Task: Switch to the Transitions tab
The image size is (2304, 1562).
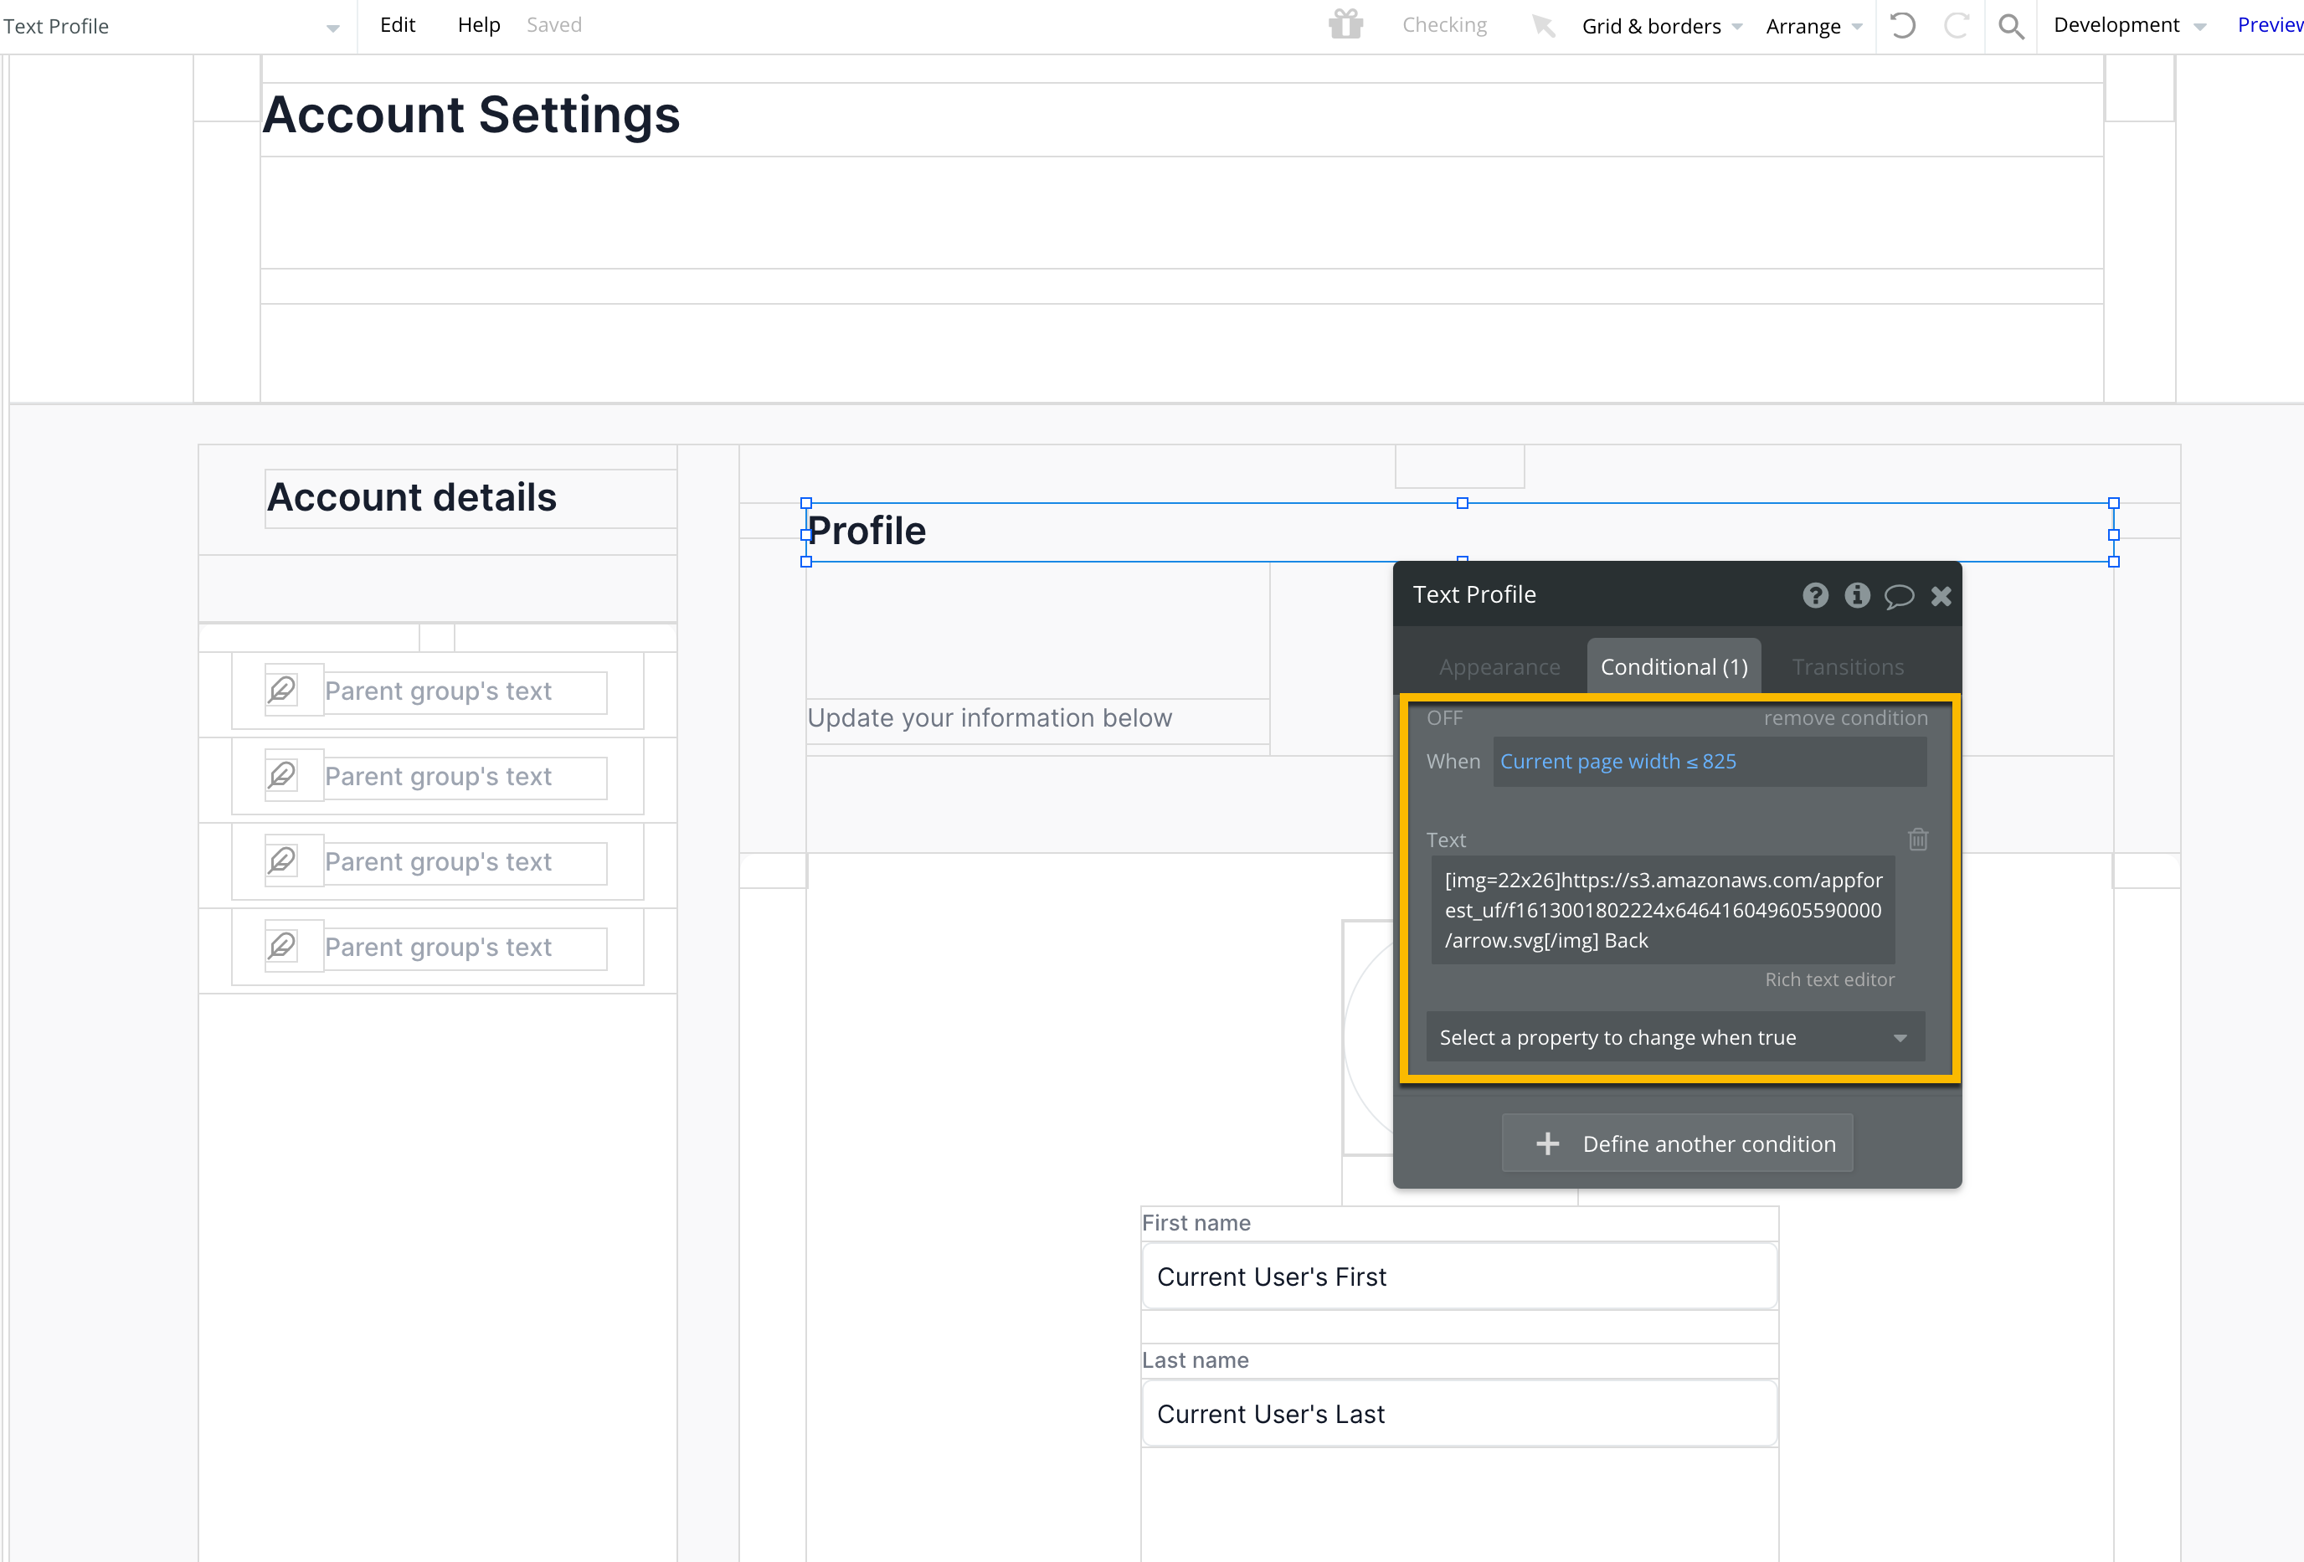Action: click(x=1847, y=667)
